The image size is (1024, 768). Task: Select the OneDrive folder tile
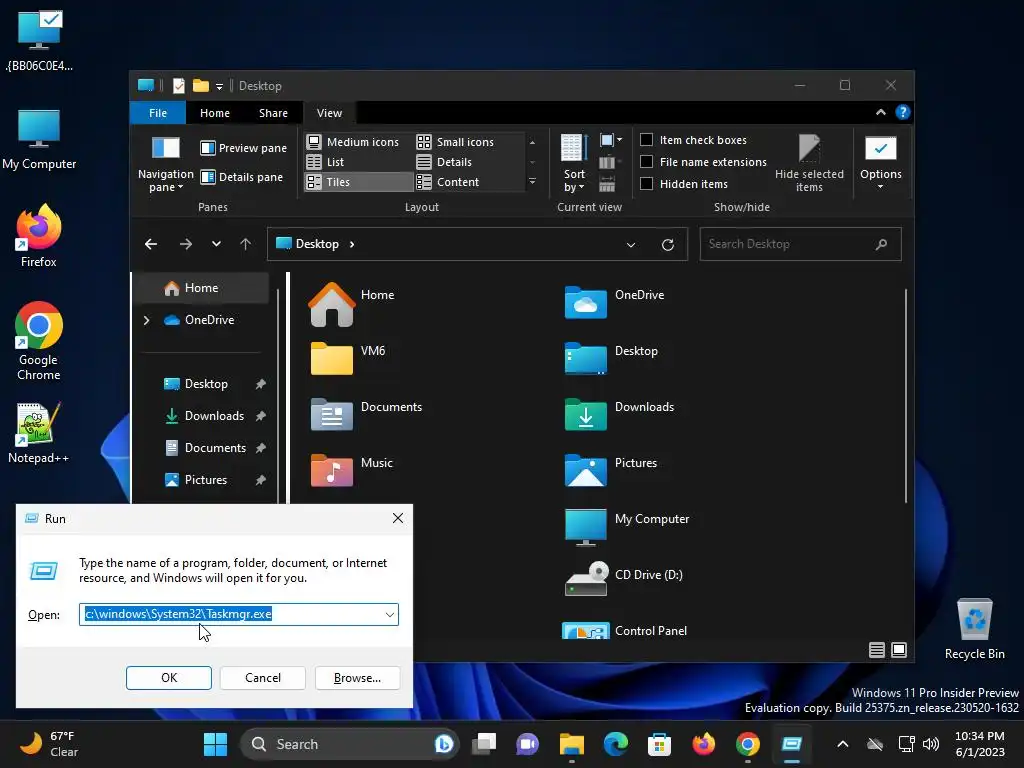(614, 301)
